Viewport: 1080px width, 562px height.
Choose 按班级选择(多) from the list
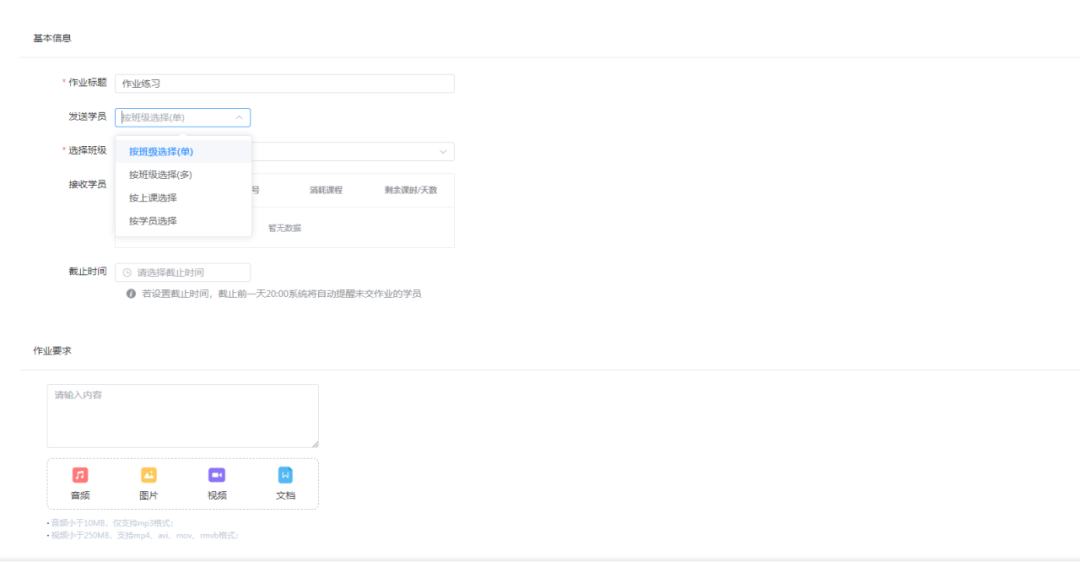point(161,175)
